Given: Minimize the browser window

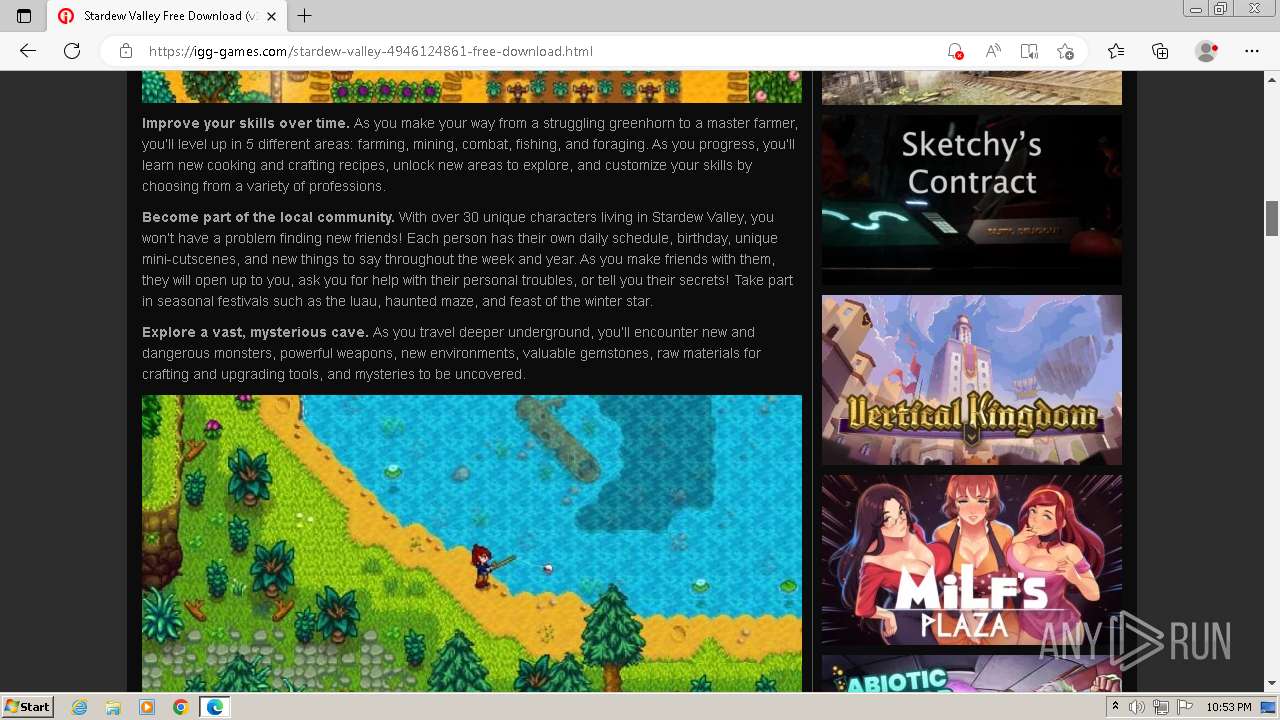Looking at the screenshot, I should click(1196, 9).
